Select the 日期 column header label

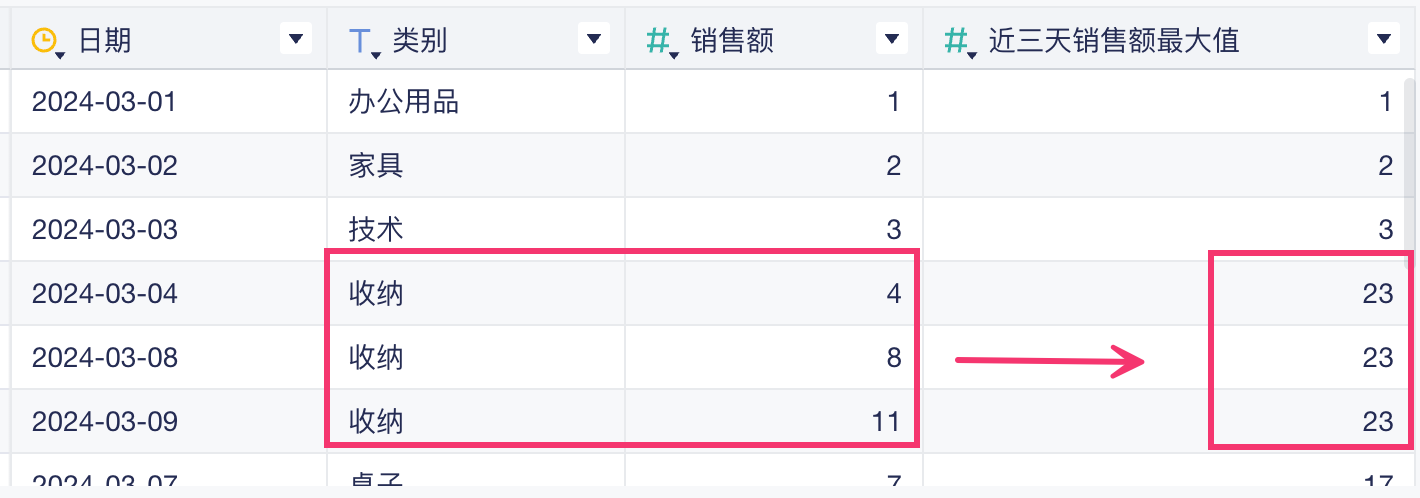pos(105,40)
